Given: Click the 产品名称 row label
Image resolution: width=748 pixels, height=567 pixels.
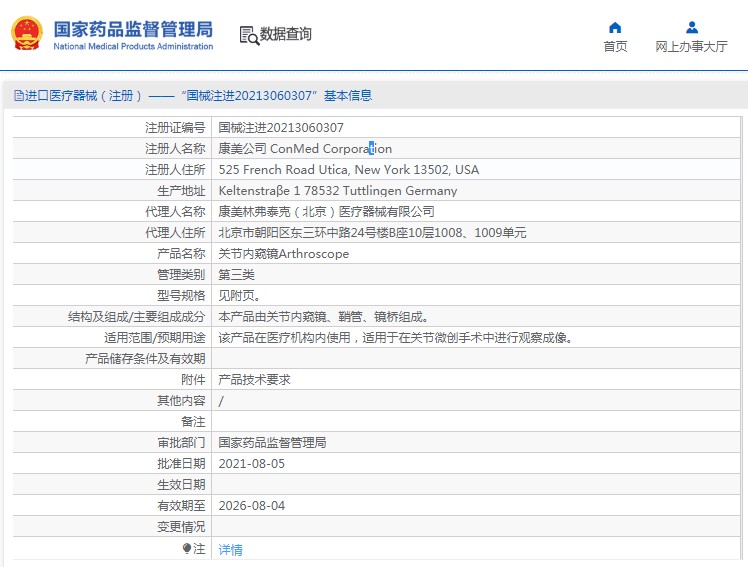Looking at the screenshot, I should (181, 254).
